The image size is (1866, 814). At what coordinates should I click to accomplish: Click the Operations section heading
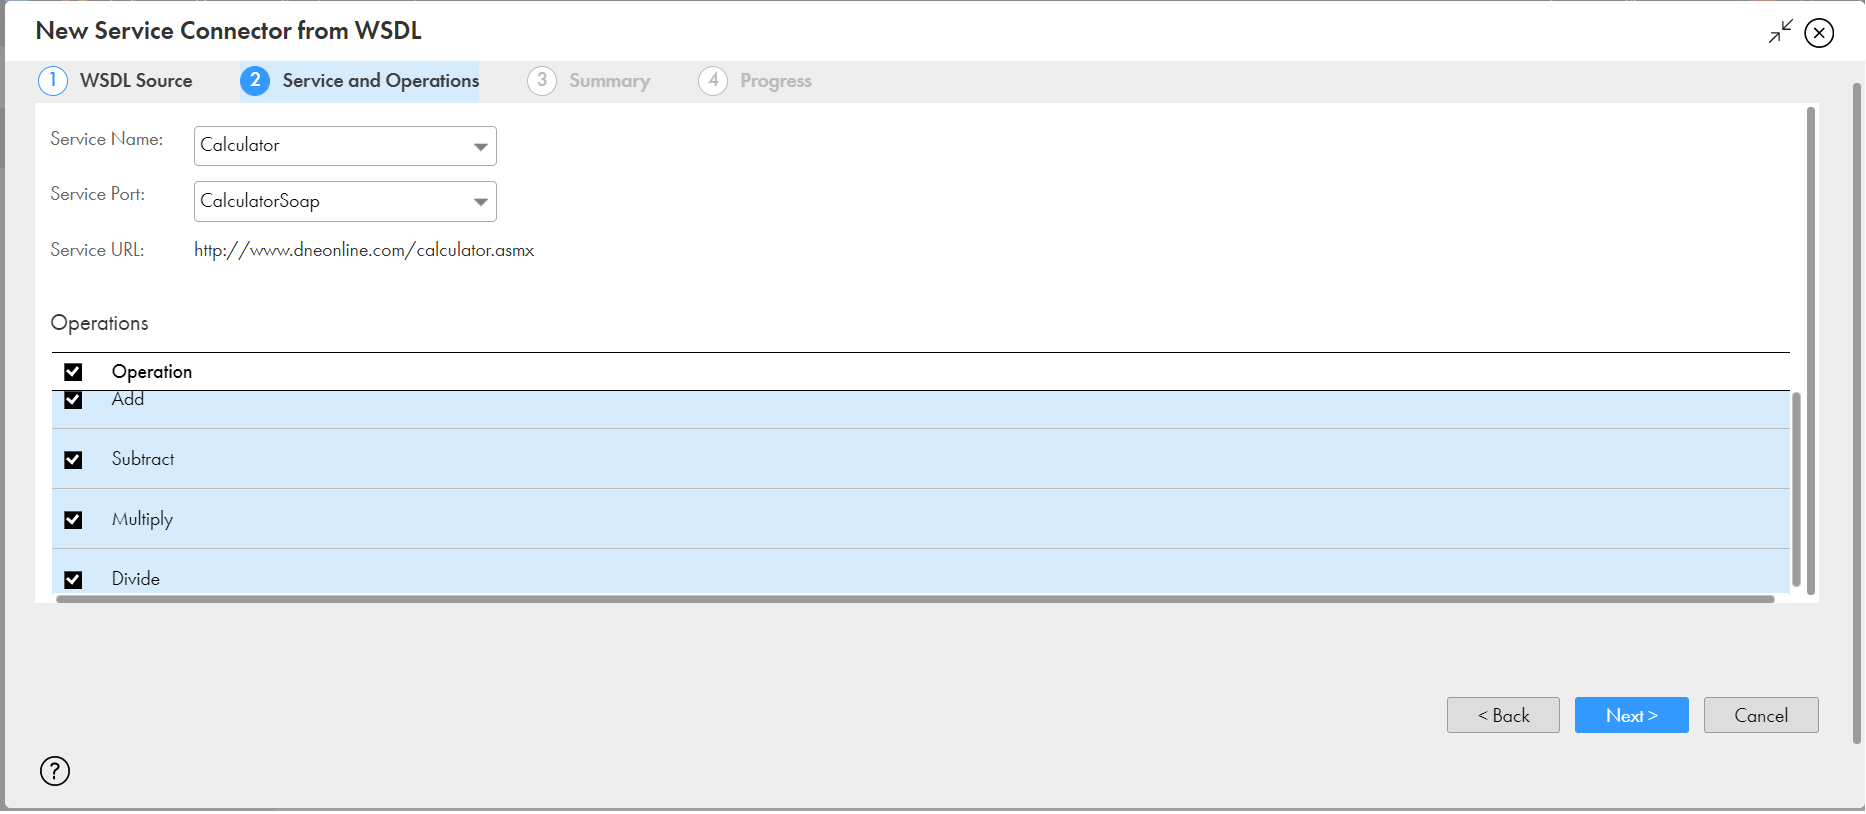tap(100, 323)
